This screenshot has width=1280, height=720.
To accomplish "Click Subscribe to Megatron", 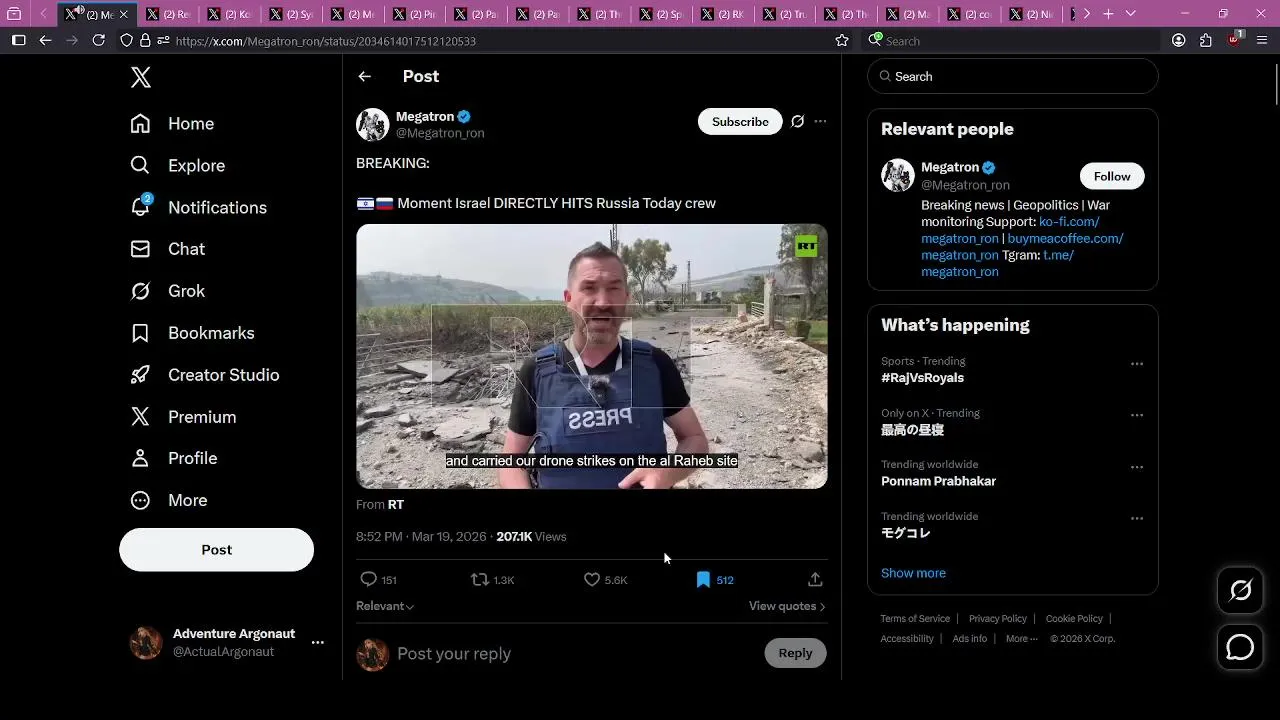I will [740, 122].
